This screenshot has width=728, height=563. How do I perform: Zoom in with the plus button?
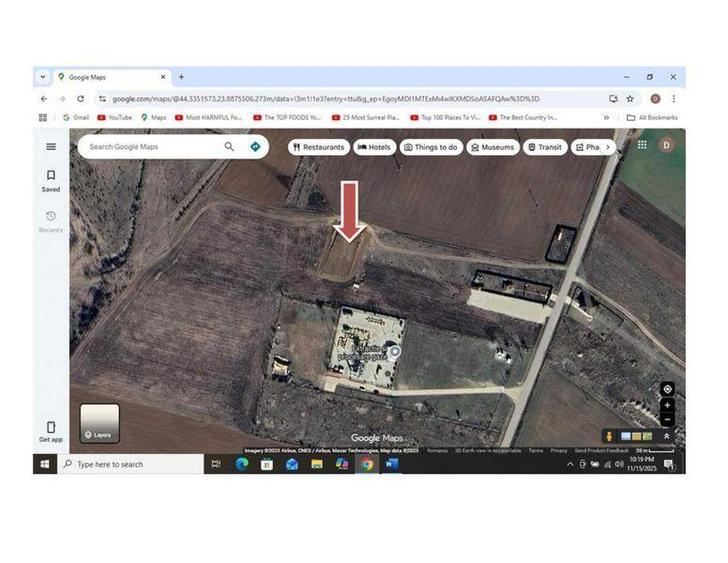pyautogui.click(x=667, y=405)
